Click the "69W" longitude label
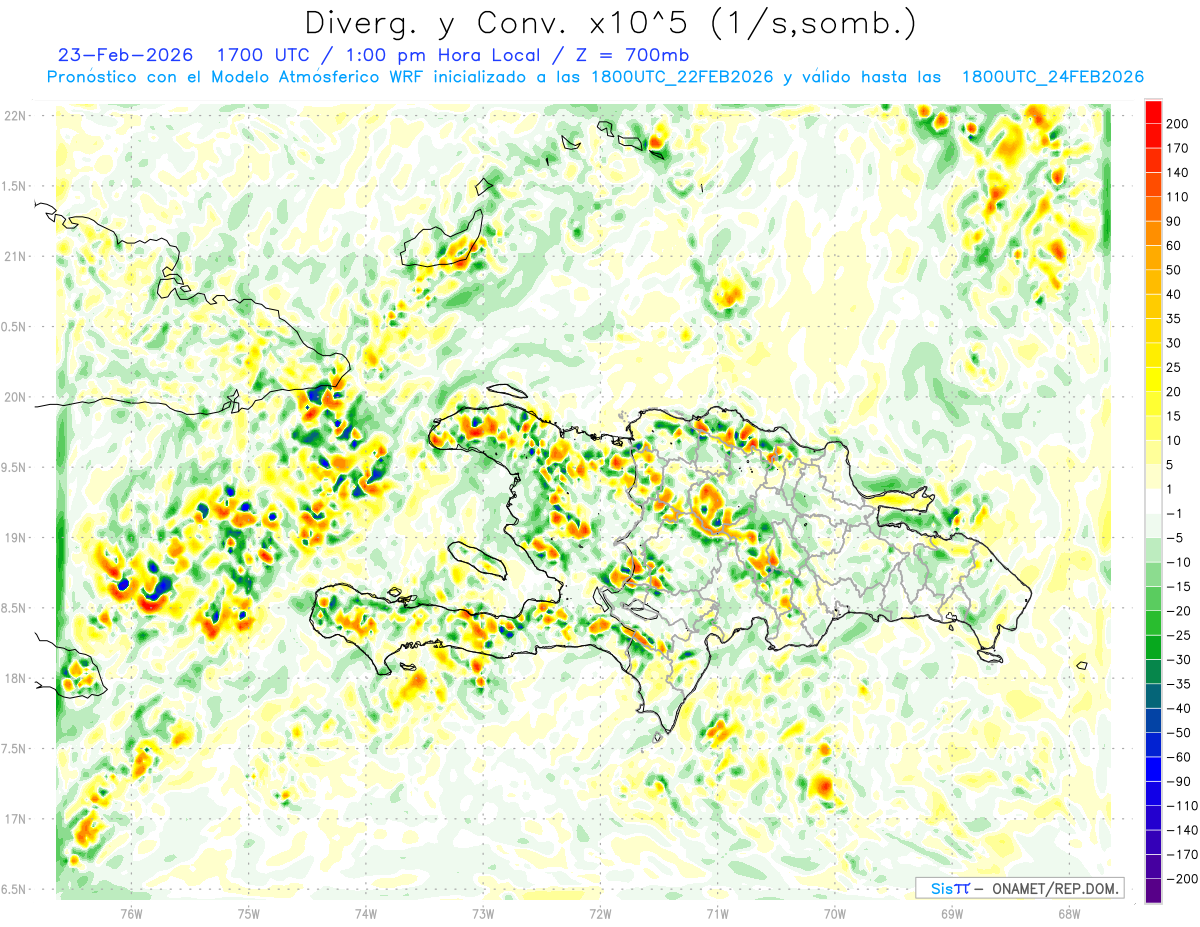Viewport: 1200px width, 927px height. 952,913
